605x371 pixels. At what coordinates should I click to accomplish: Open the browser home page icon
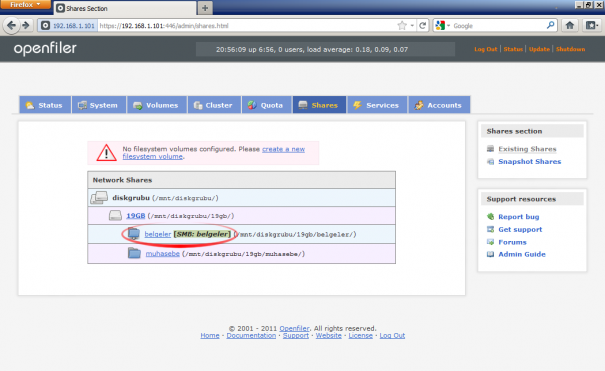point(570,25)
